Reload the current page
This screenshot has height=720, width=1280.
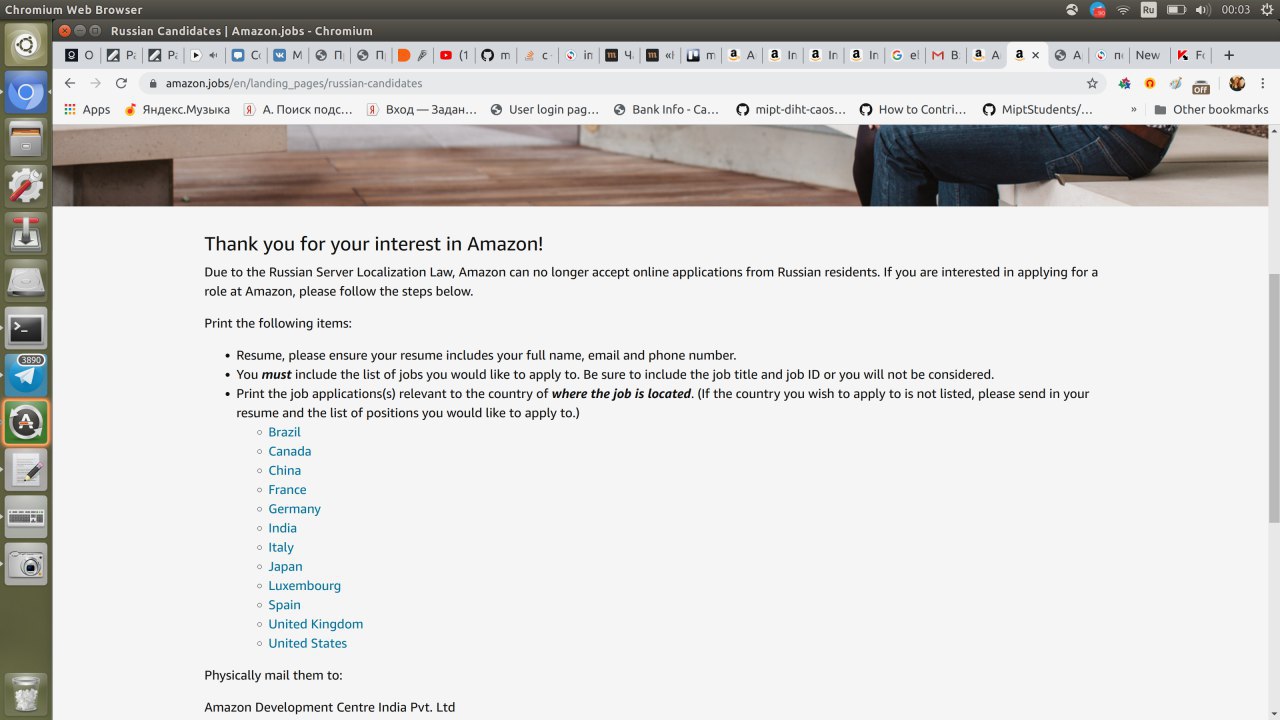click(121, 83)
